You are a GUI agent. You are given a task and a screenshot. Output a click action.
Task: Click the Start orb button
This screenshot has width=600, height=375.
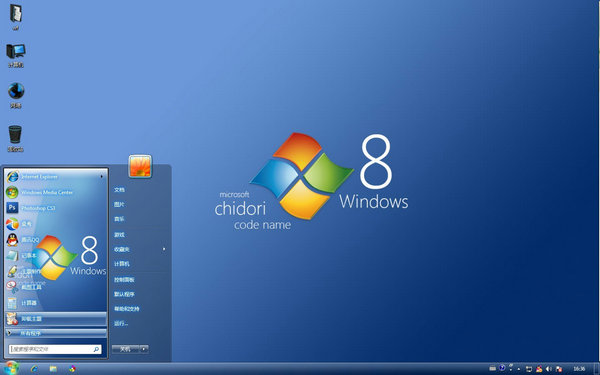tap(11, 368)
